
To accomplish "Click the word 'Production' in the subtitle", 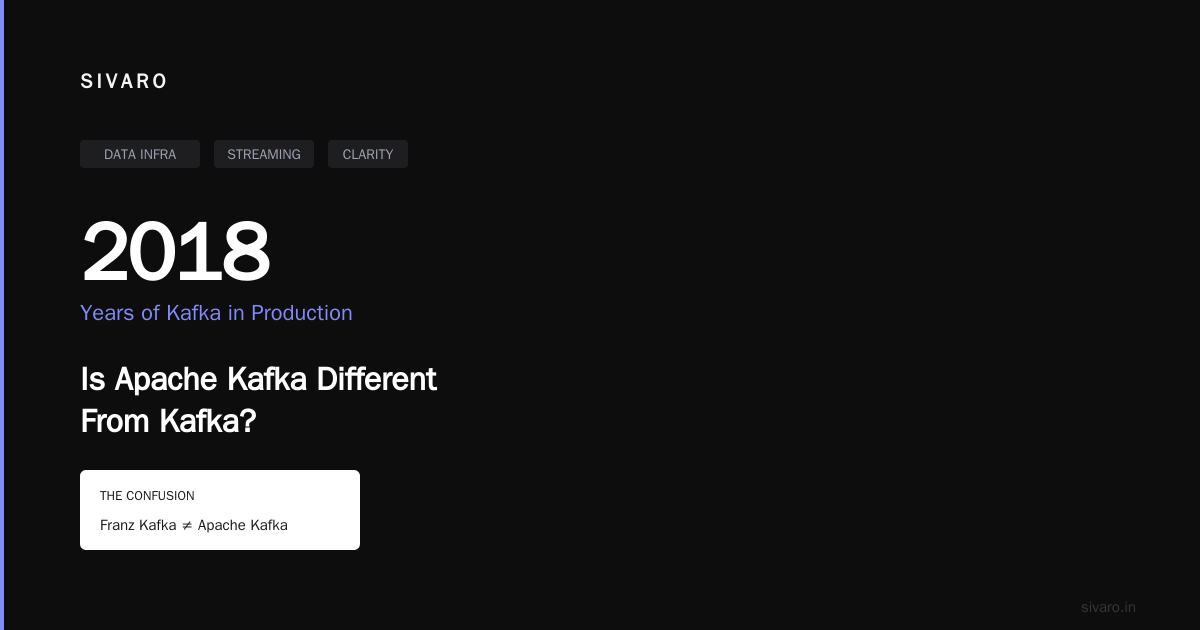I will coord(302,313).
